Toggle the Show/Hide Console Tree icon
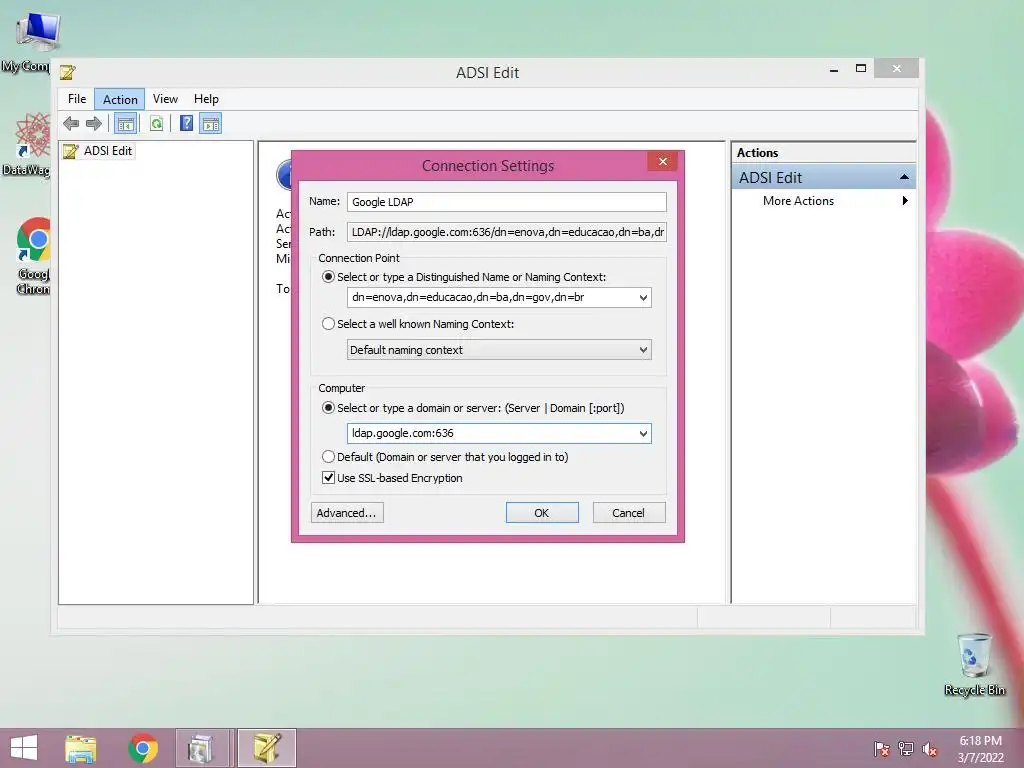1024x768 pixels. tap(125, 123)
